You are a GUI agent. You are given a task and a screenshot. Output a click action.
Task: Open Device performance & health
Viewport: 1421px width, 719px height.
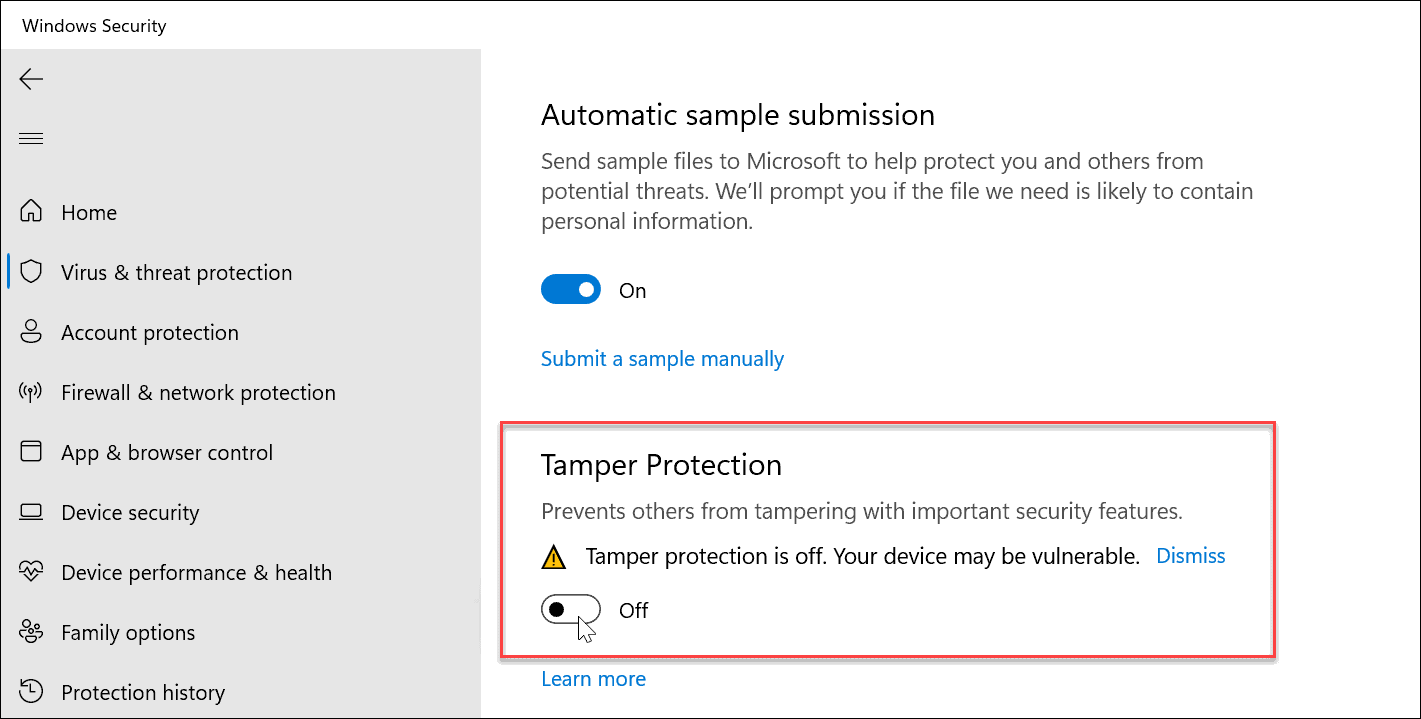pyautogui.click(x=196, y=571)
